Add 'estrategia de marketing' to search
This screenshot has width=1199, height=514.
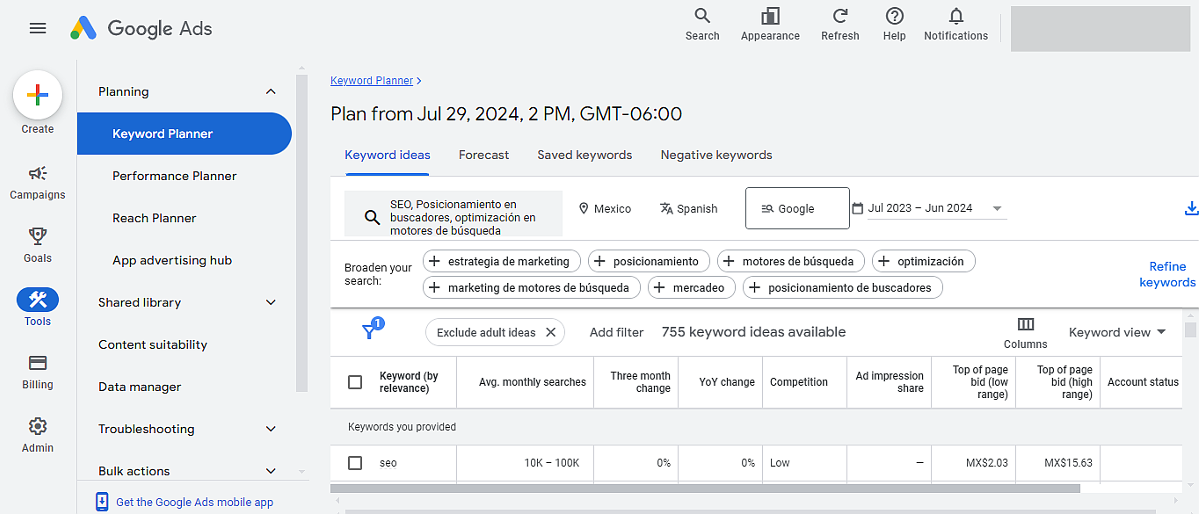(x=502, y=262)
